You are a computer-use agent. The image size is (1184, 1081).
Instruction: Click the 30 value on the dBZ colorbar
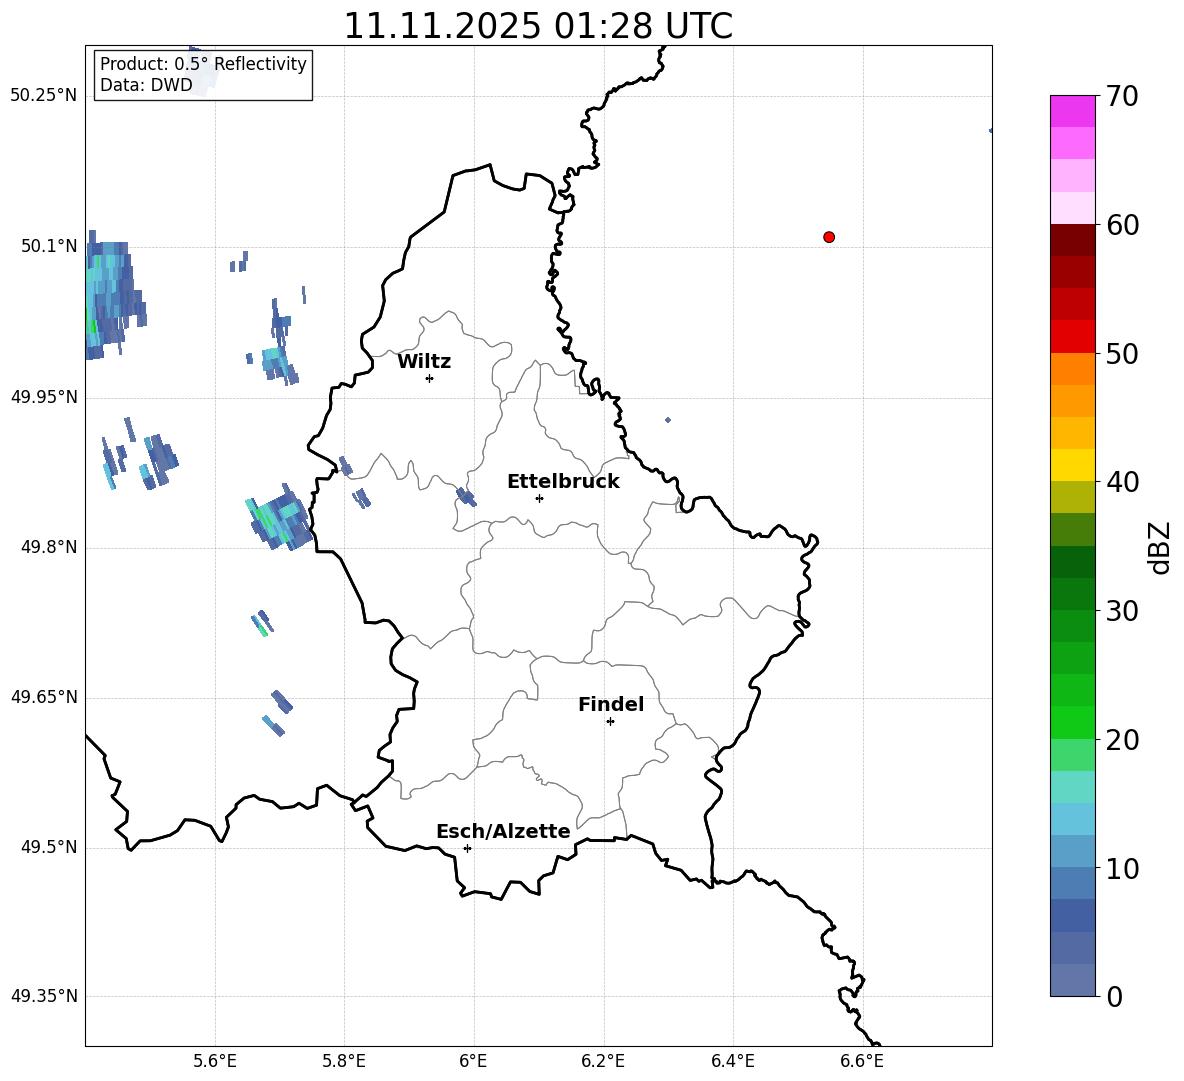(x=1122, y=611)
